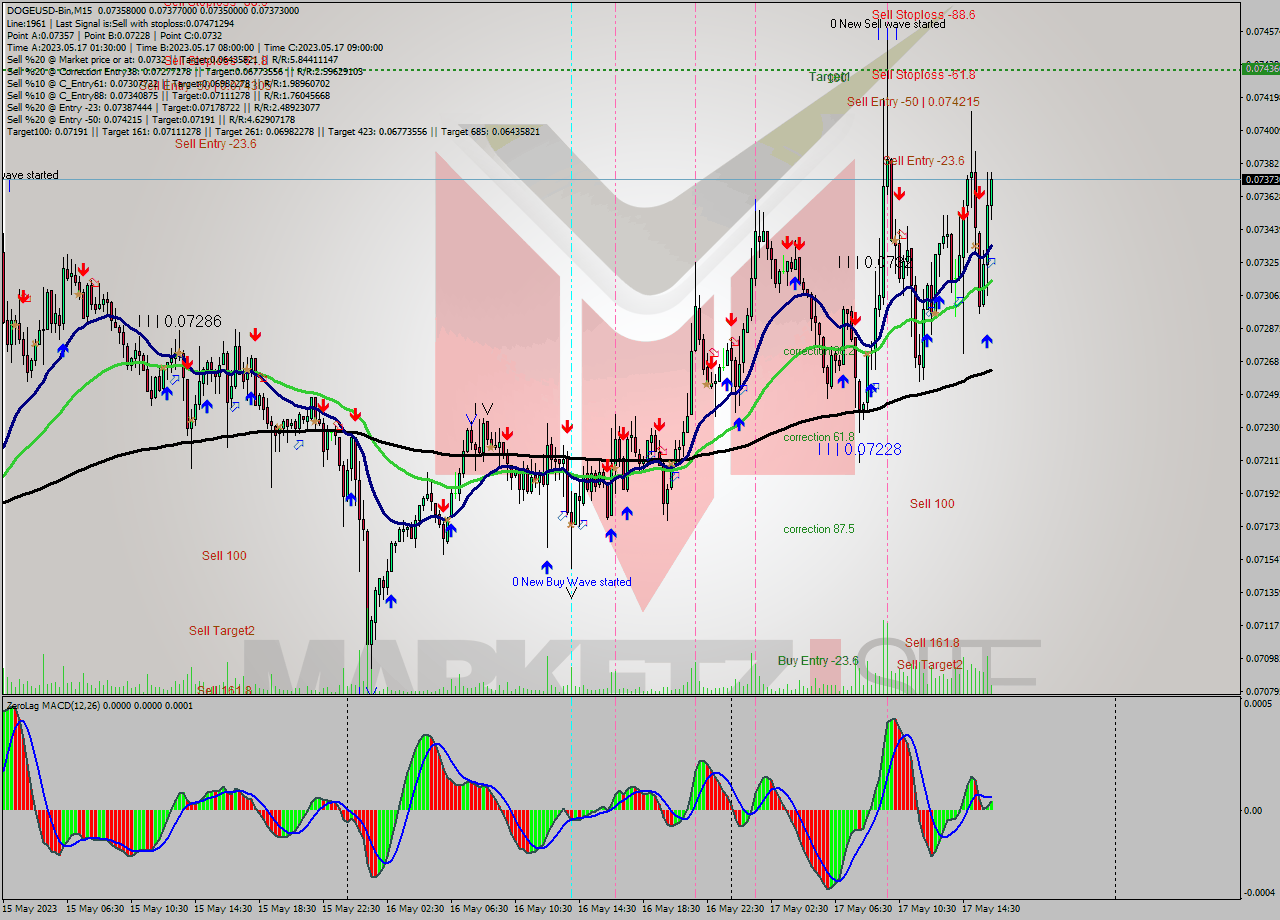Click the '16 May 14:30' time label
This screenshot has height=920, width=1280.
pos(607,909)
